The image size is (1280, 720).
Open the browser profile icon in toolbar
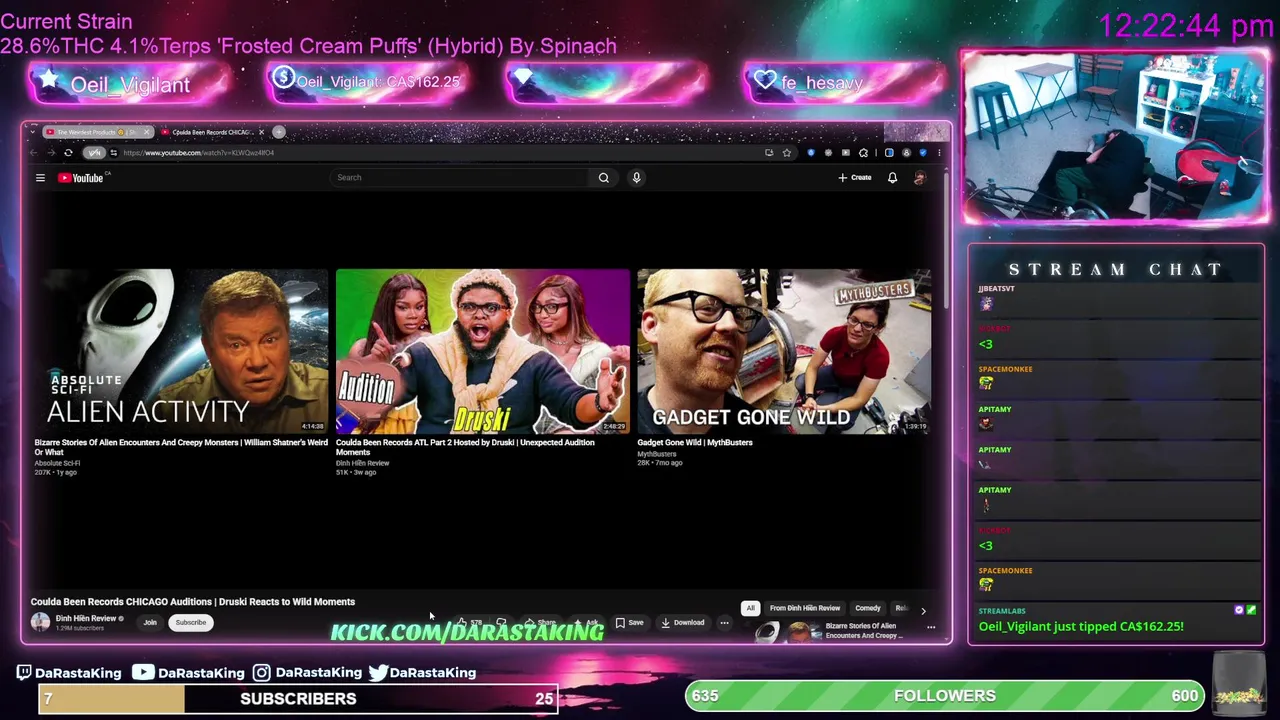coord(906,153)
